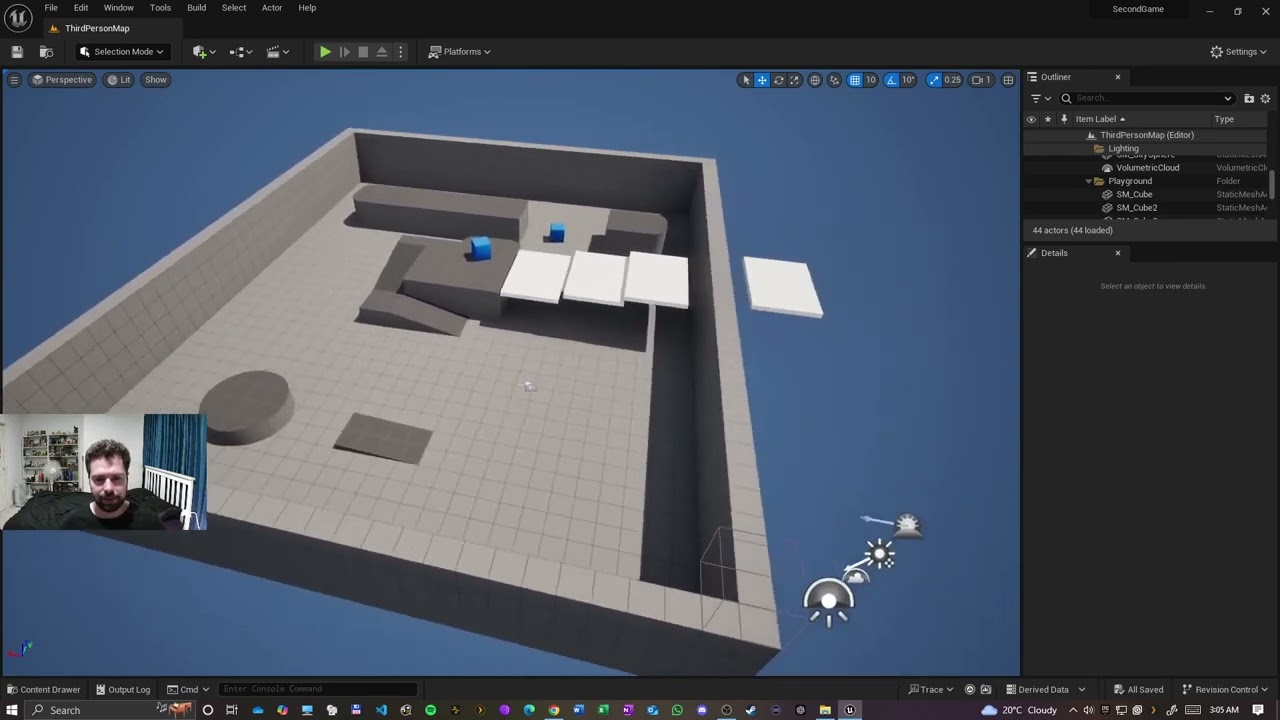Save the current level with the floppy disk icon
The height and width of the screenshot is (720, 1280).
click(x=17, y=52)
